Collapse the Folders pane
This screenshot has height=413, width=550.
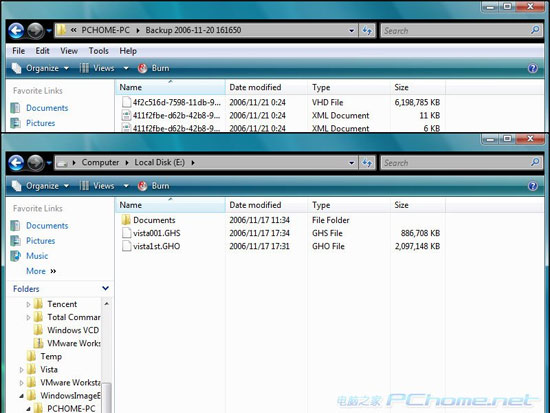point(105,288)
